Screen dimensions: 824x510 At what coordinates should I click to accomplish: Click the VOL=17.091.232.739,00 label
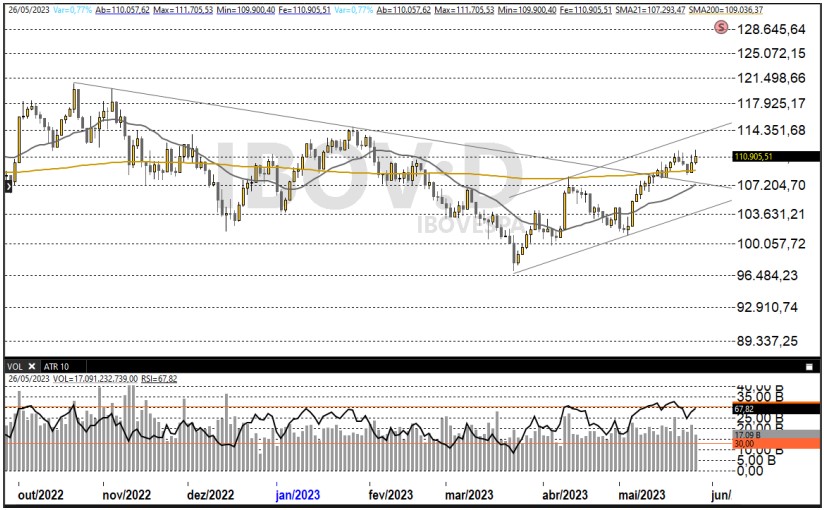click(95, 379)
